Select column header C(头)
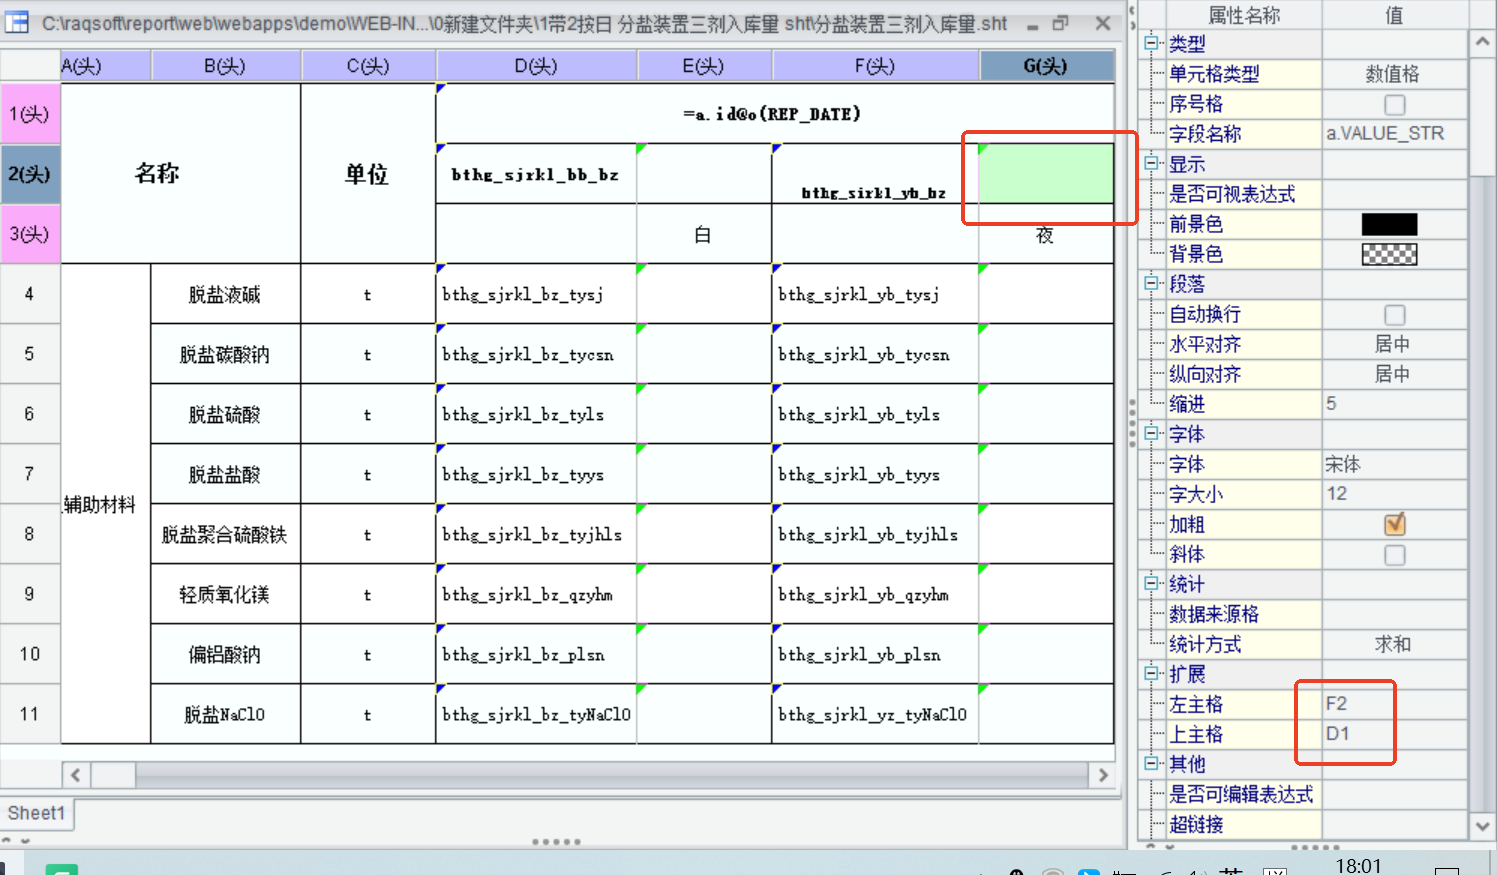 [368, 66]
